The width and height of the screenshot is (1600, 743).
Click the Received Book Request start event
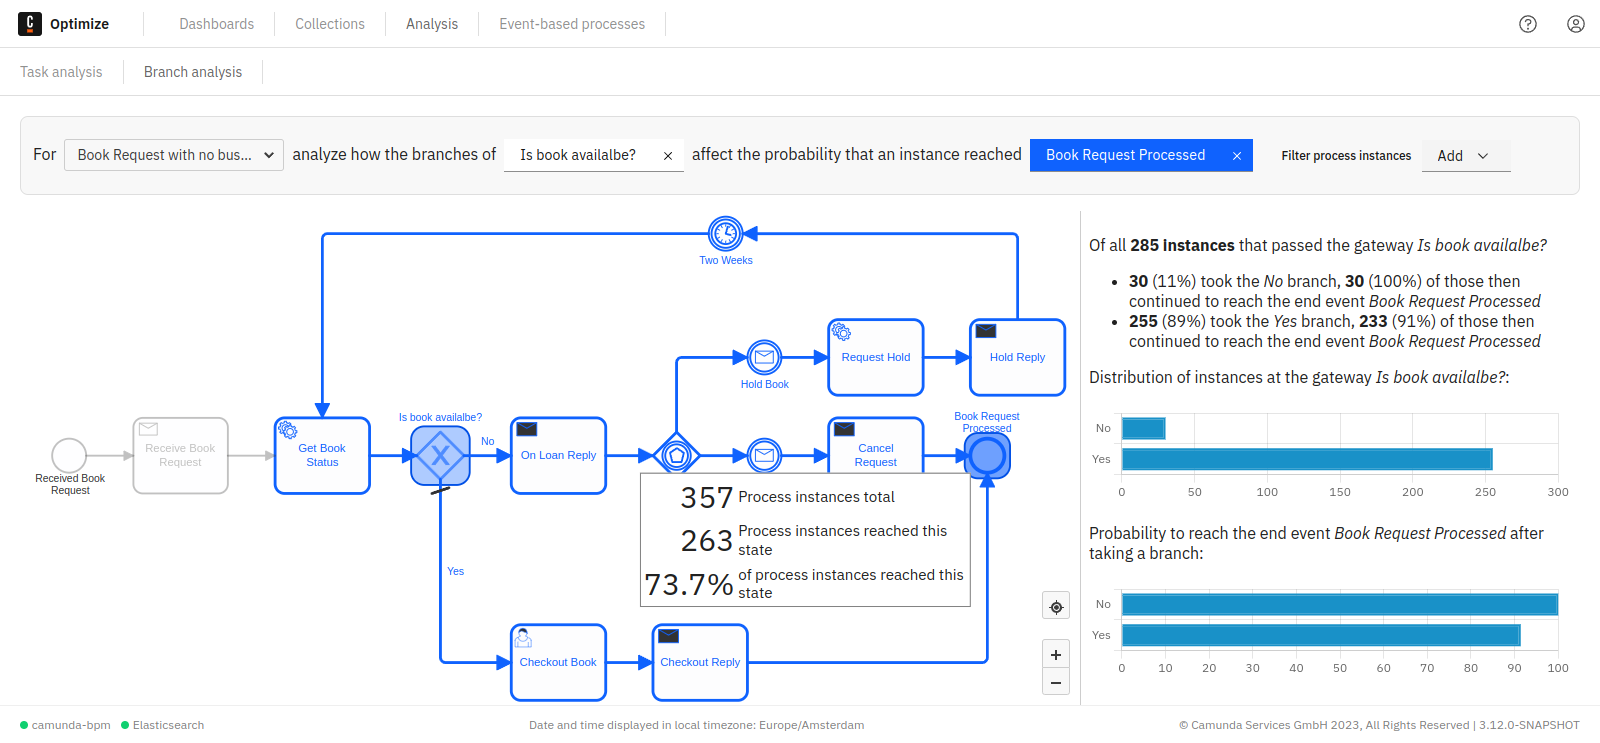point(69,456)
